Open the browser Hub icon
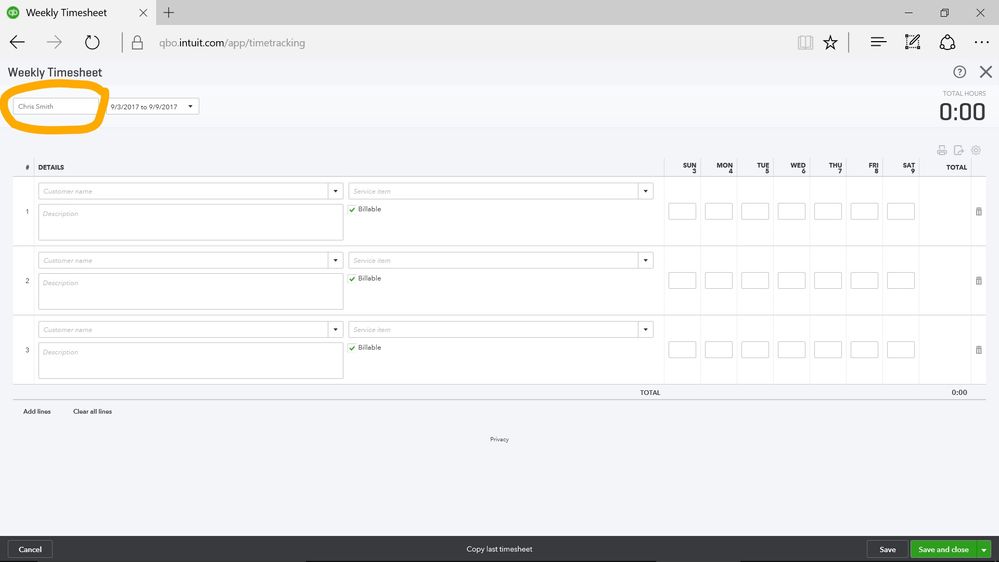This screenshot has height=562, width=999. 878,42
